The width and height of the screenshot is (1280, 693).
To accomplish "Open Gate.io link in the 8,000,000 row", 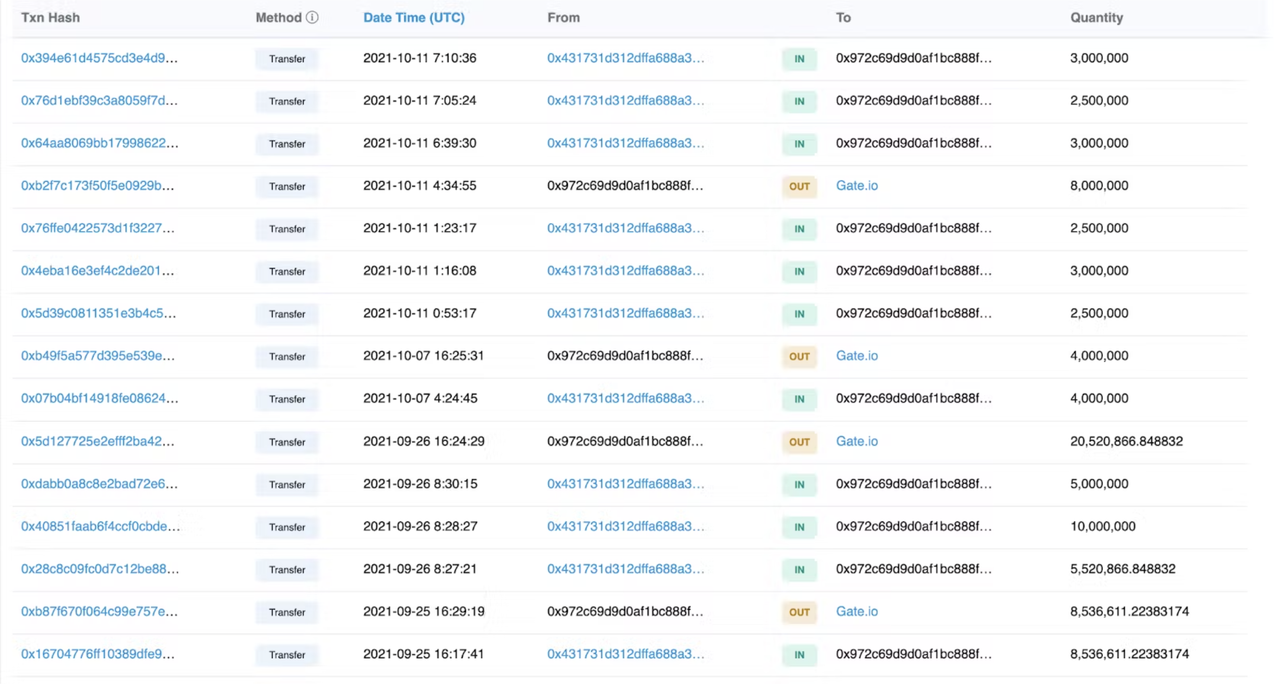I will pyautogui.click(x=857, y=186).
